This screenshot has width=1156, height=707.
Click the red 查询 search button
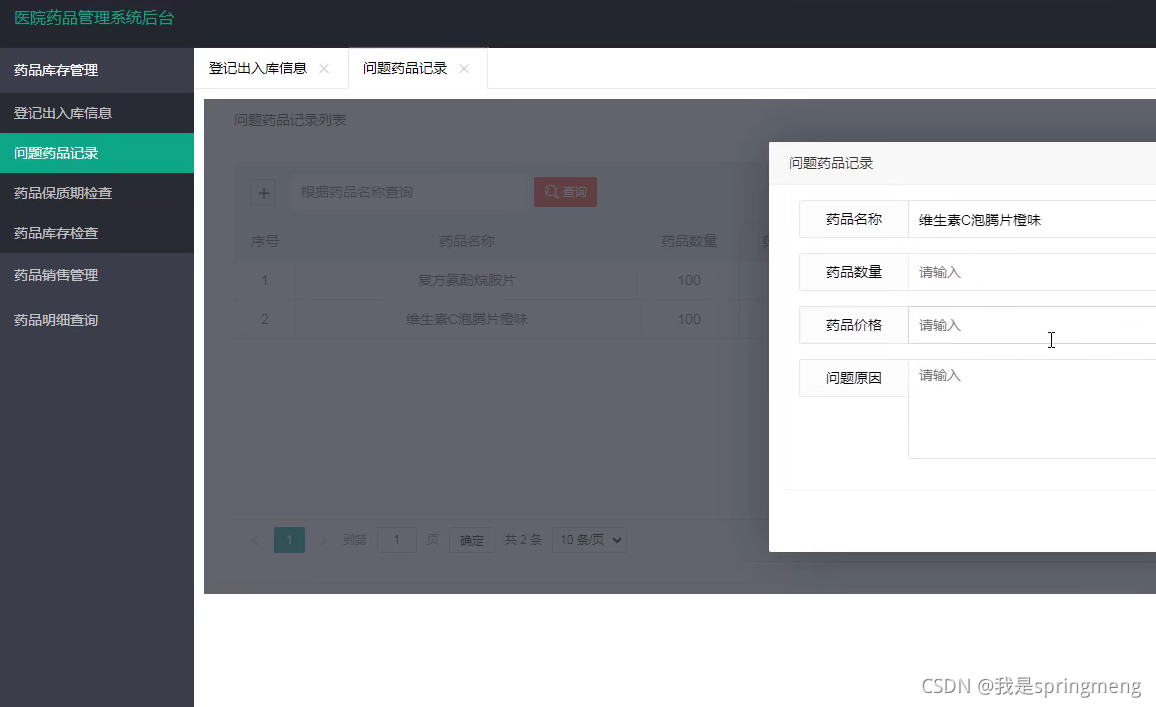tap(565, 192)
